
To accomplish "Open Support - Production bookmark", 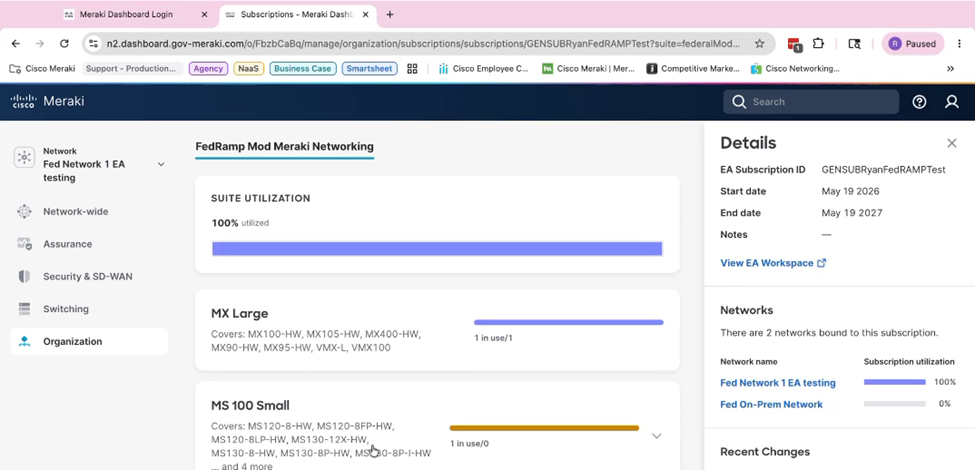I will (x=132, y=68).
